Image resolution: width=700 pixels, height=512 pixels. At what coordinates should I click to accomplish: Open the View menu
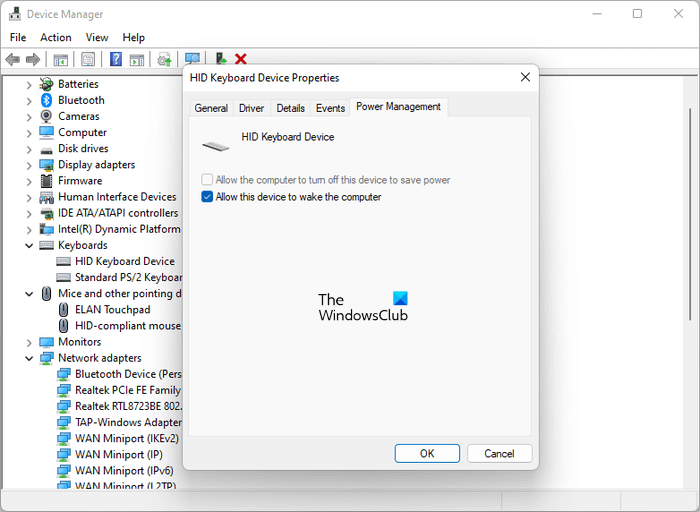point(97,37)
